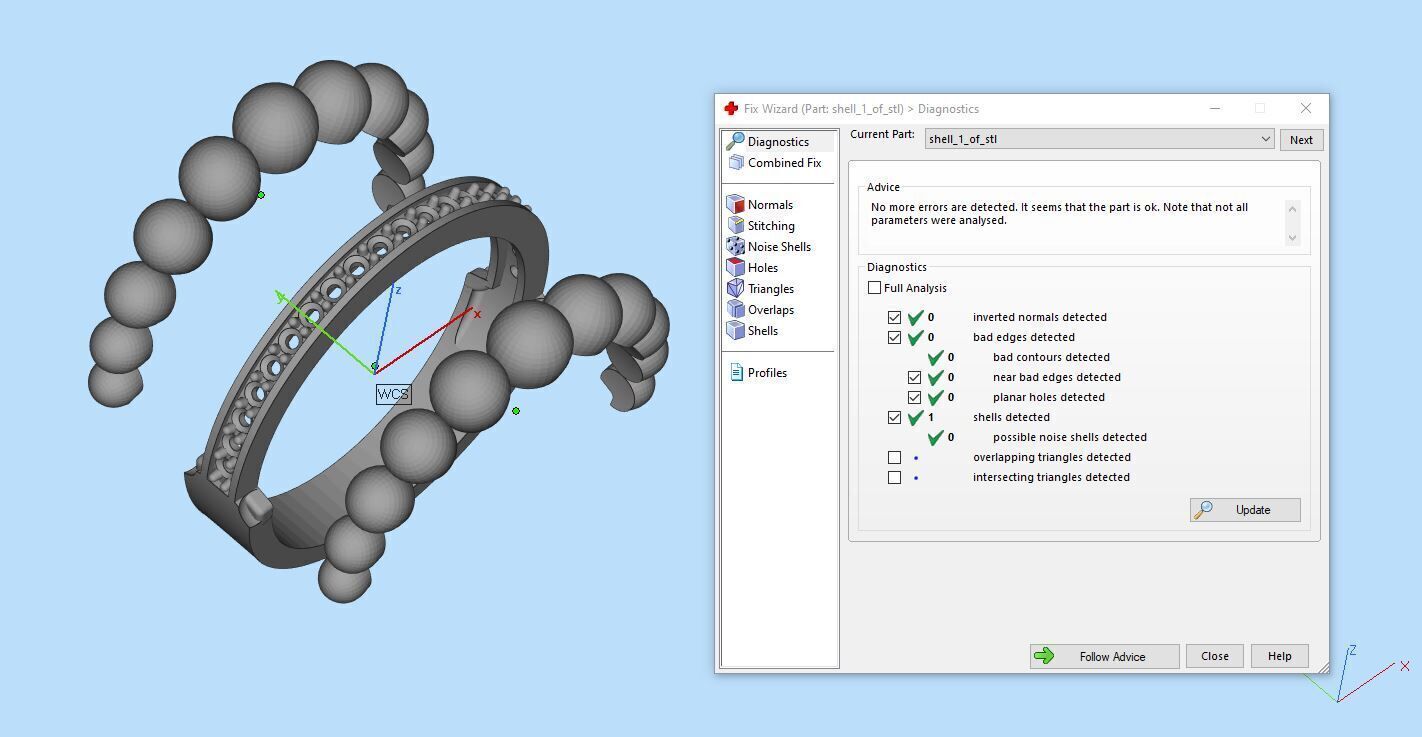The image size is (1422, 737).
Task: Open the Triangles fix icon
Action: (x=736, y=288)
